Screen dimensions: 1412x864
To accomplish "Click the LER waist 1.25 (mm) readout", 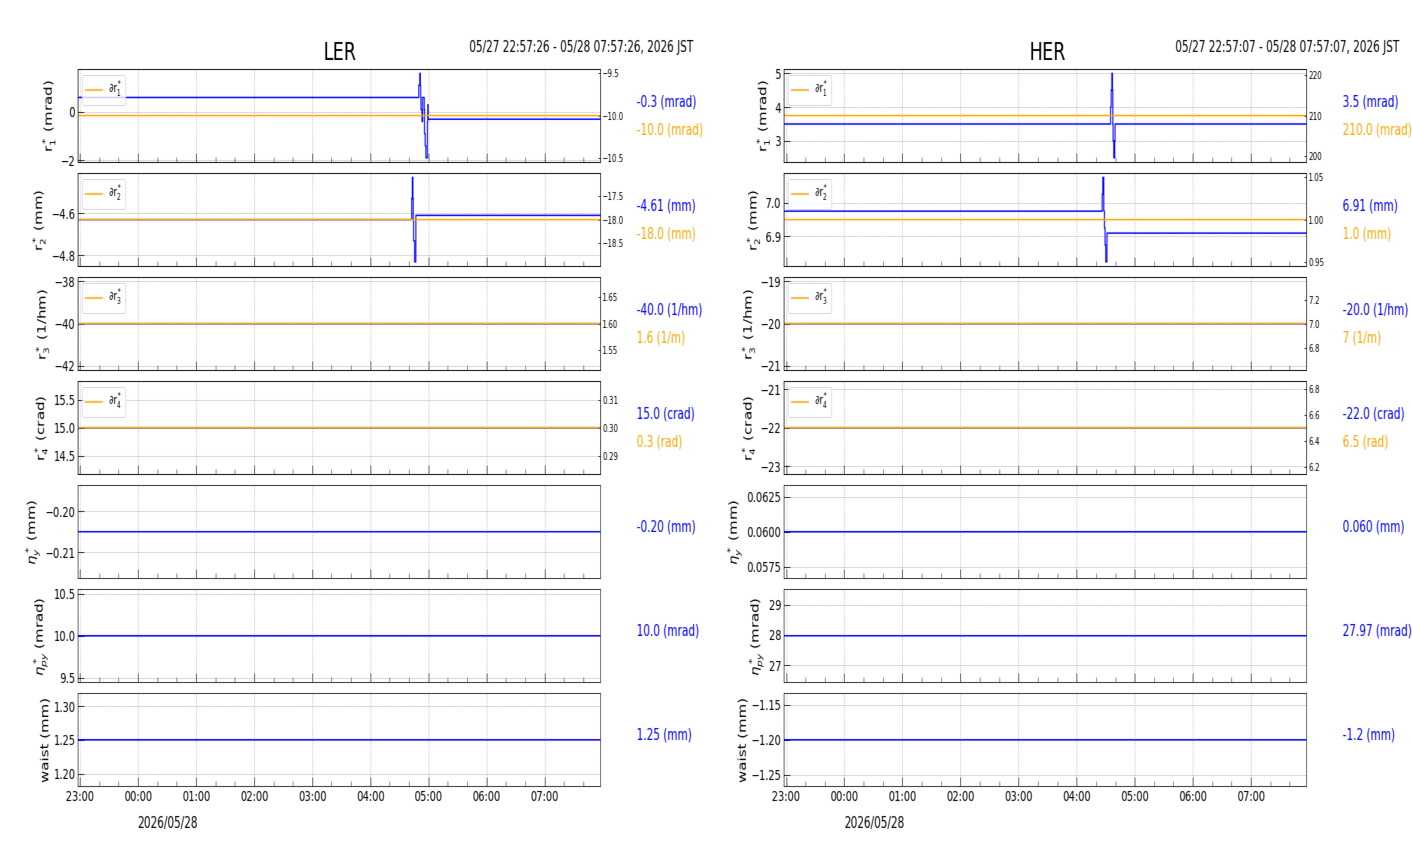I will point(664,735).
